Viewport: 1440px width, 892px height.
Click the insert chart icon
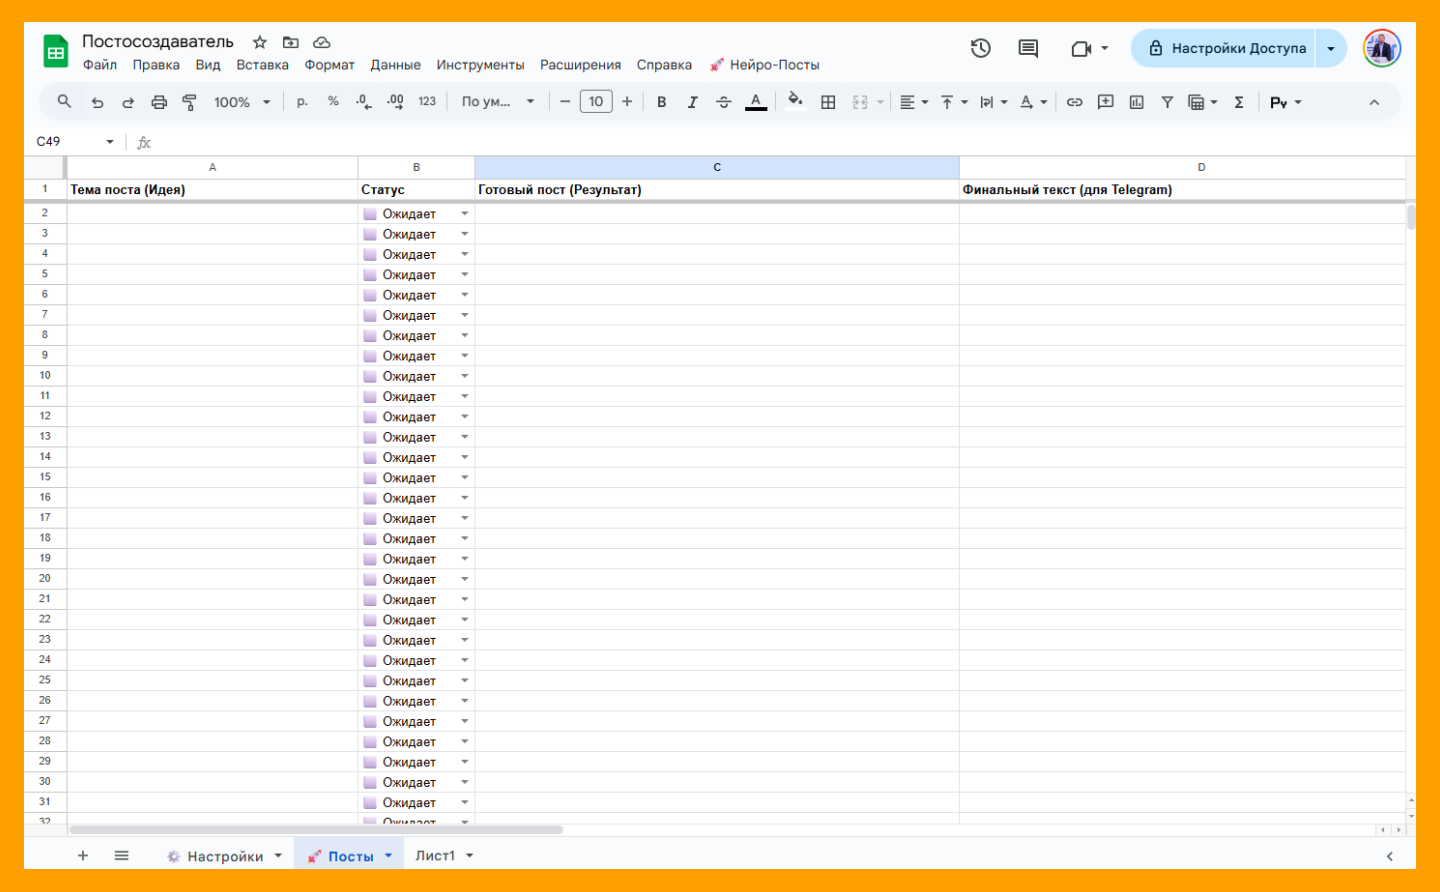click(x=1136, y=102)
